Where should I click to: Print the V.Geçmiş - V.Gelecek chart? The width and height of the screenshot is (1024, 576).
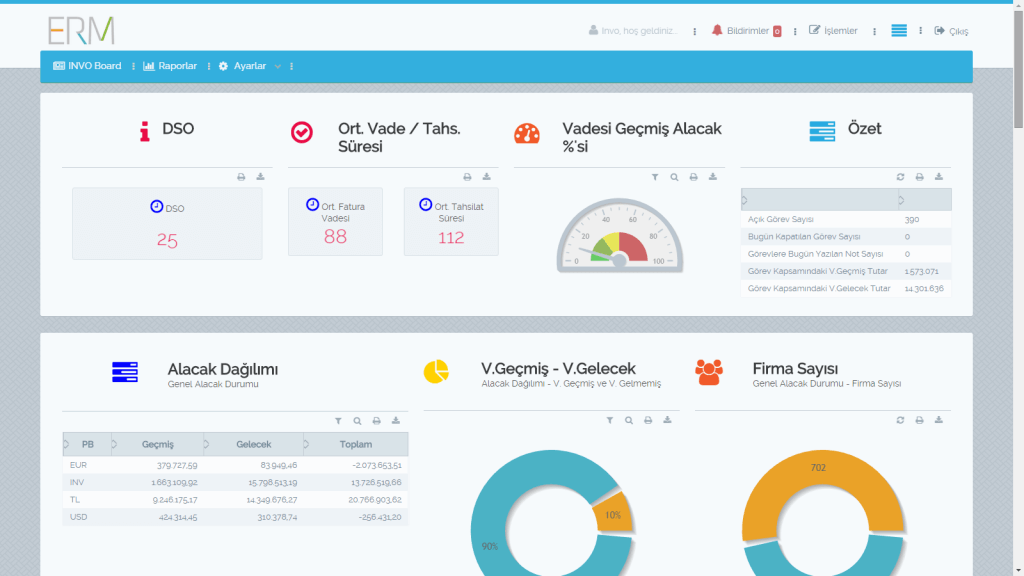648,421
